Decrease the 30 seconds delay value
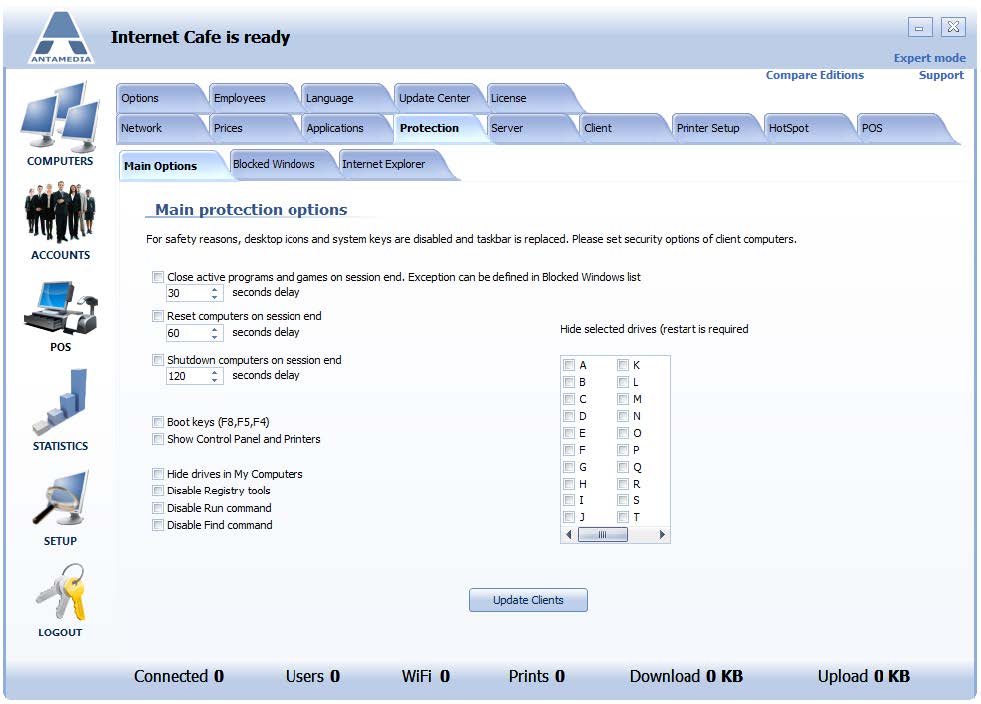Screen dimensions: 981x704 tap(215, 297)
